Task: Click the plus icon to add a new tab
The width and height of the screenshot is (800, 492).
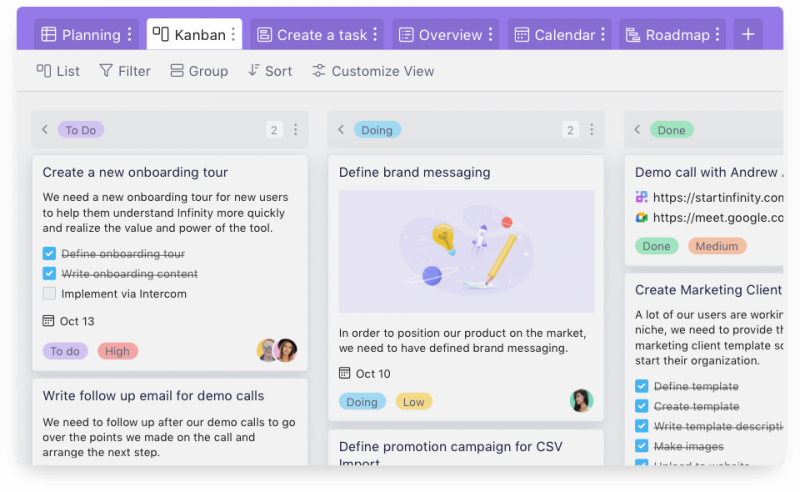Action: coord(748,35)
